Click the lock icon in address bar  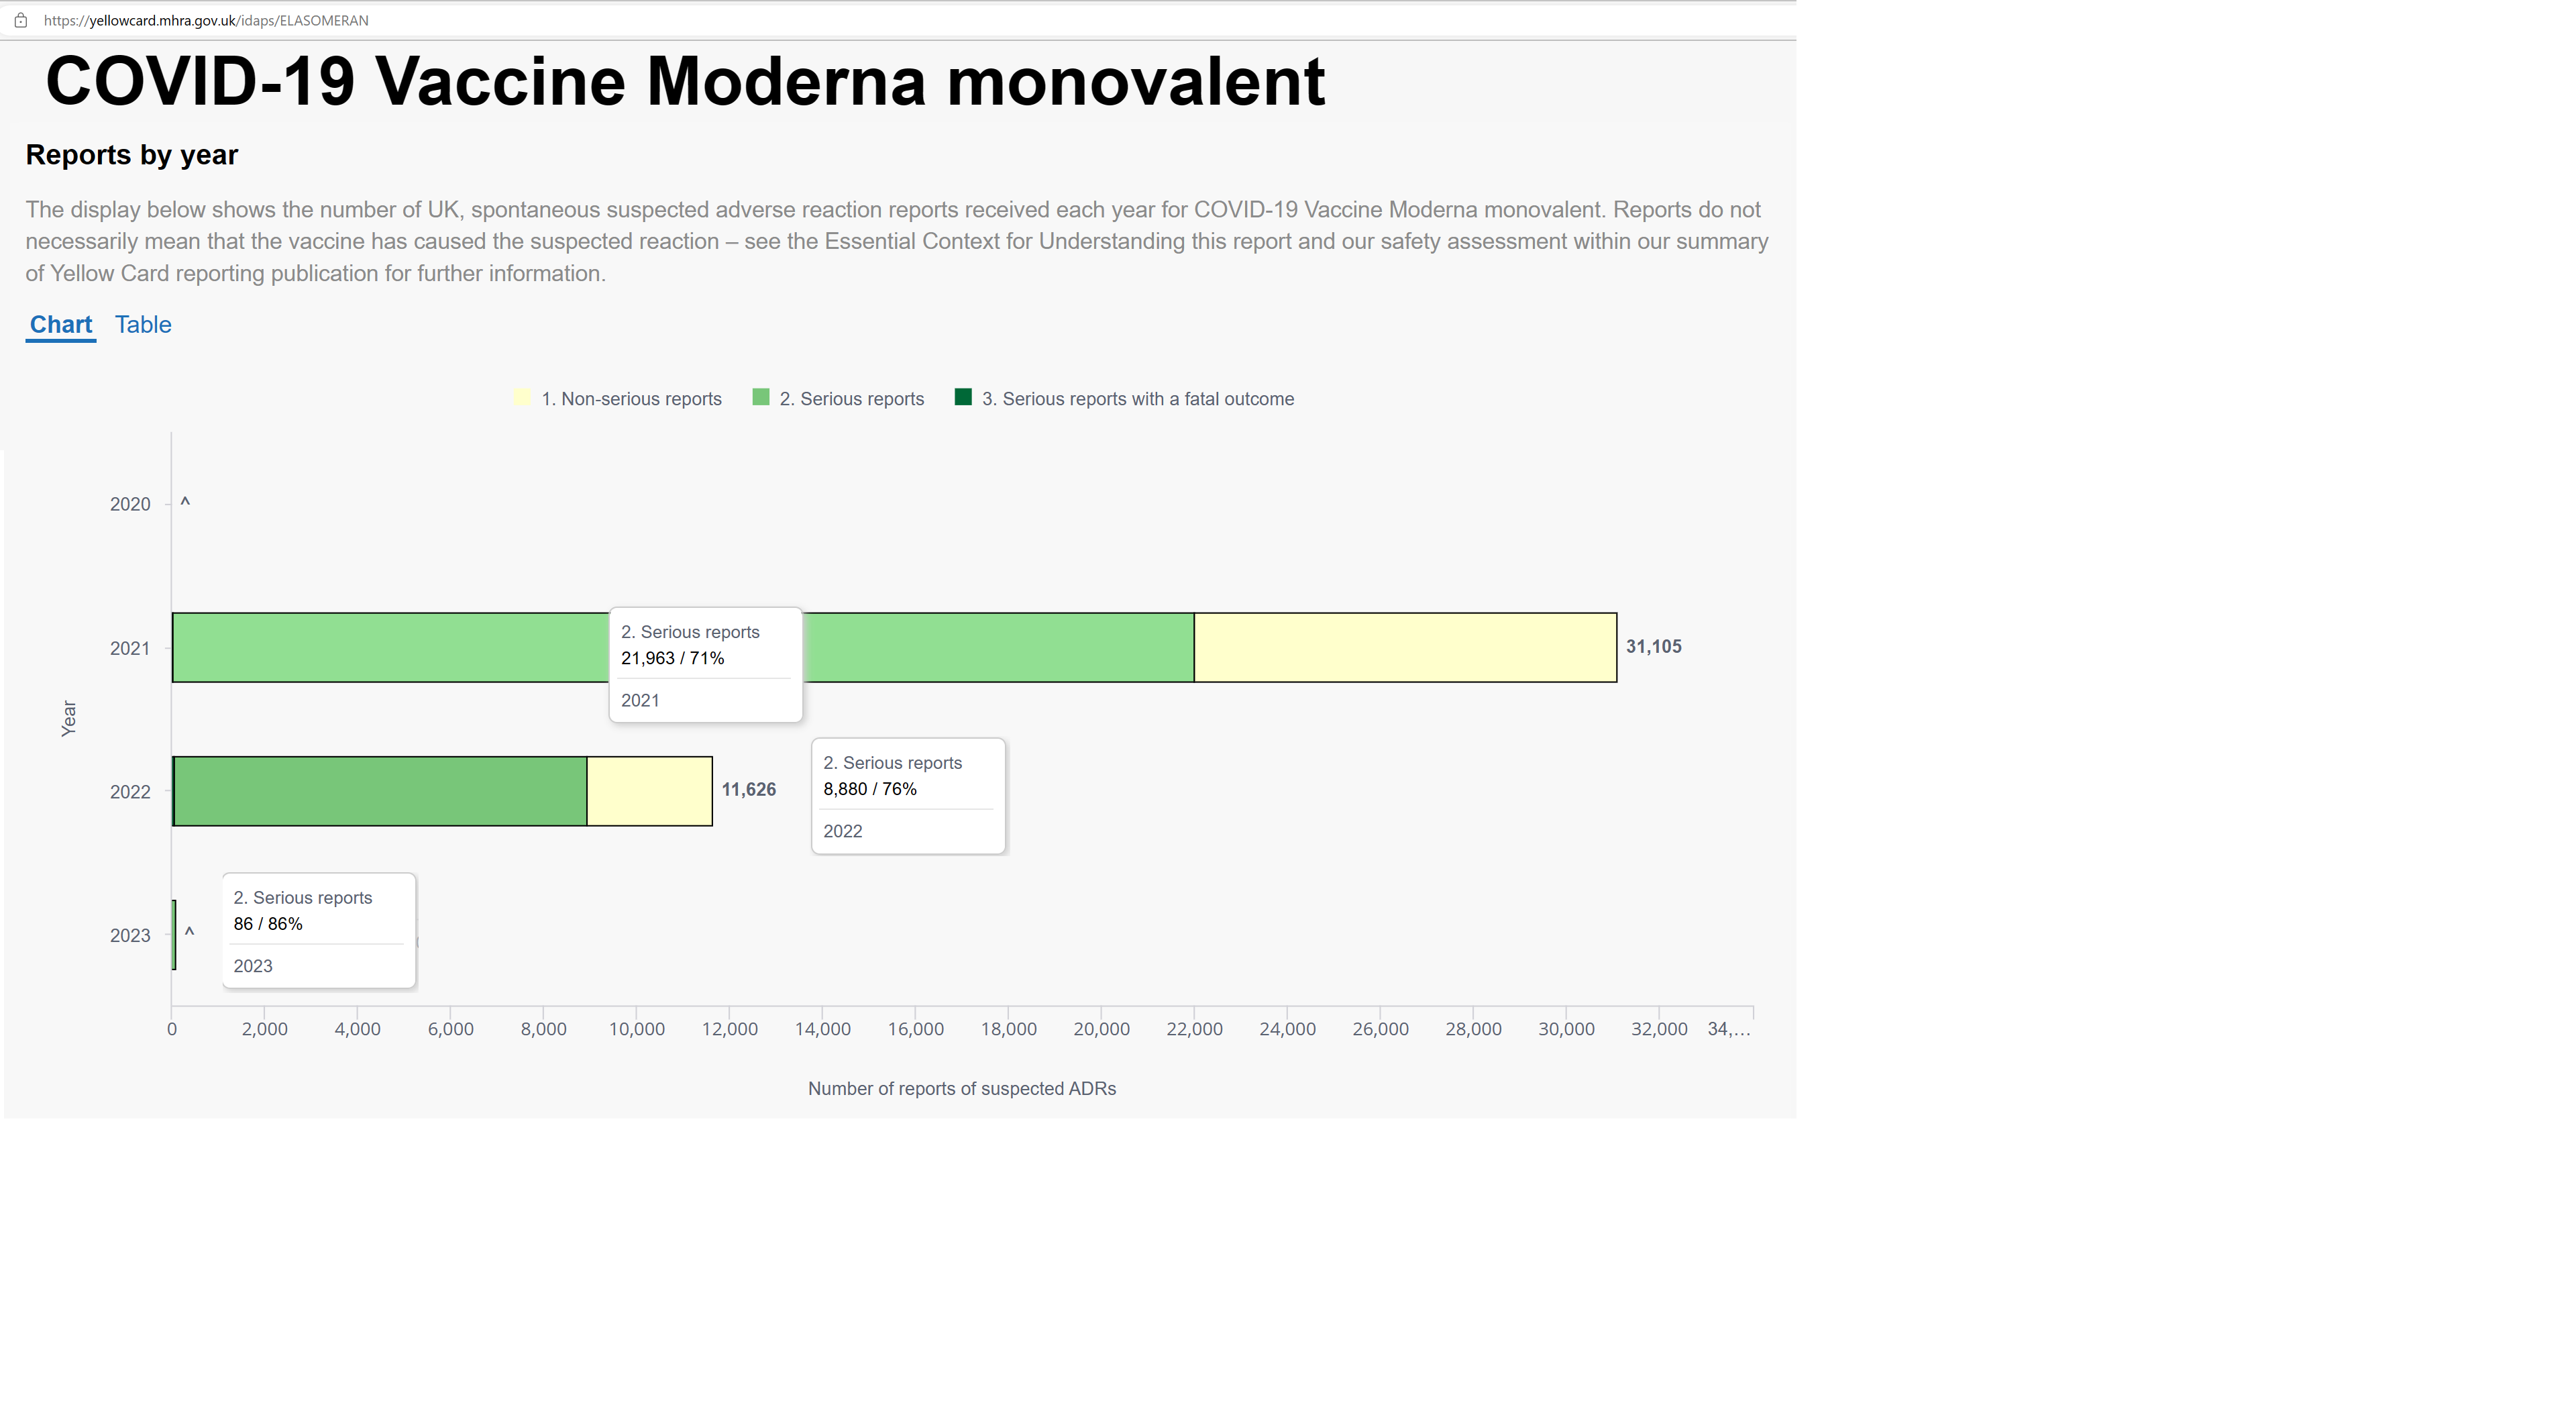tap(20, 20)
